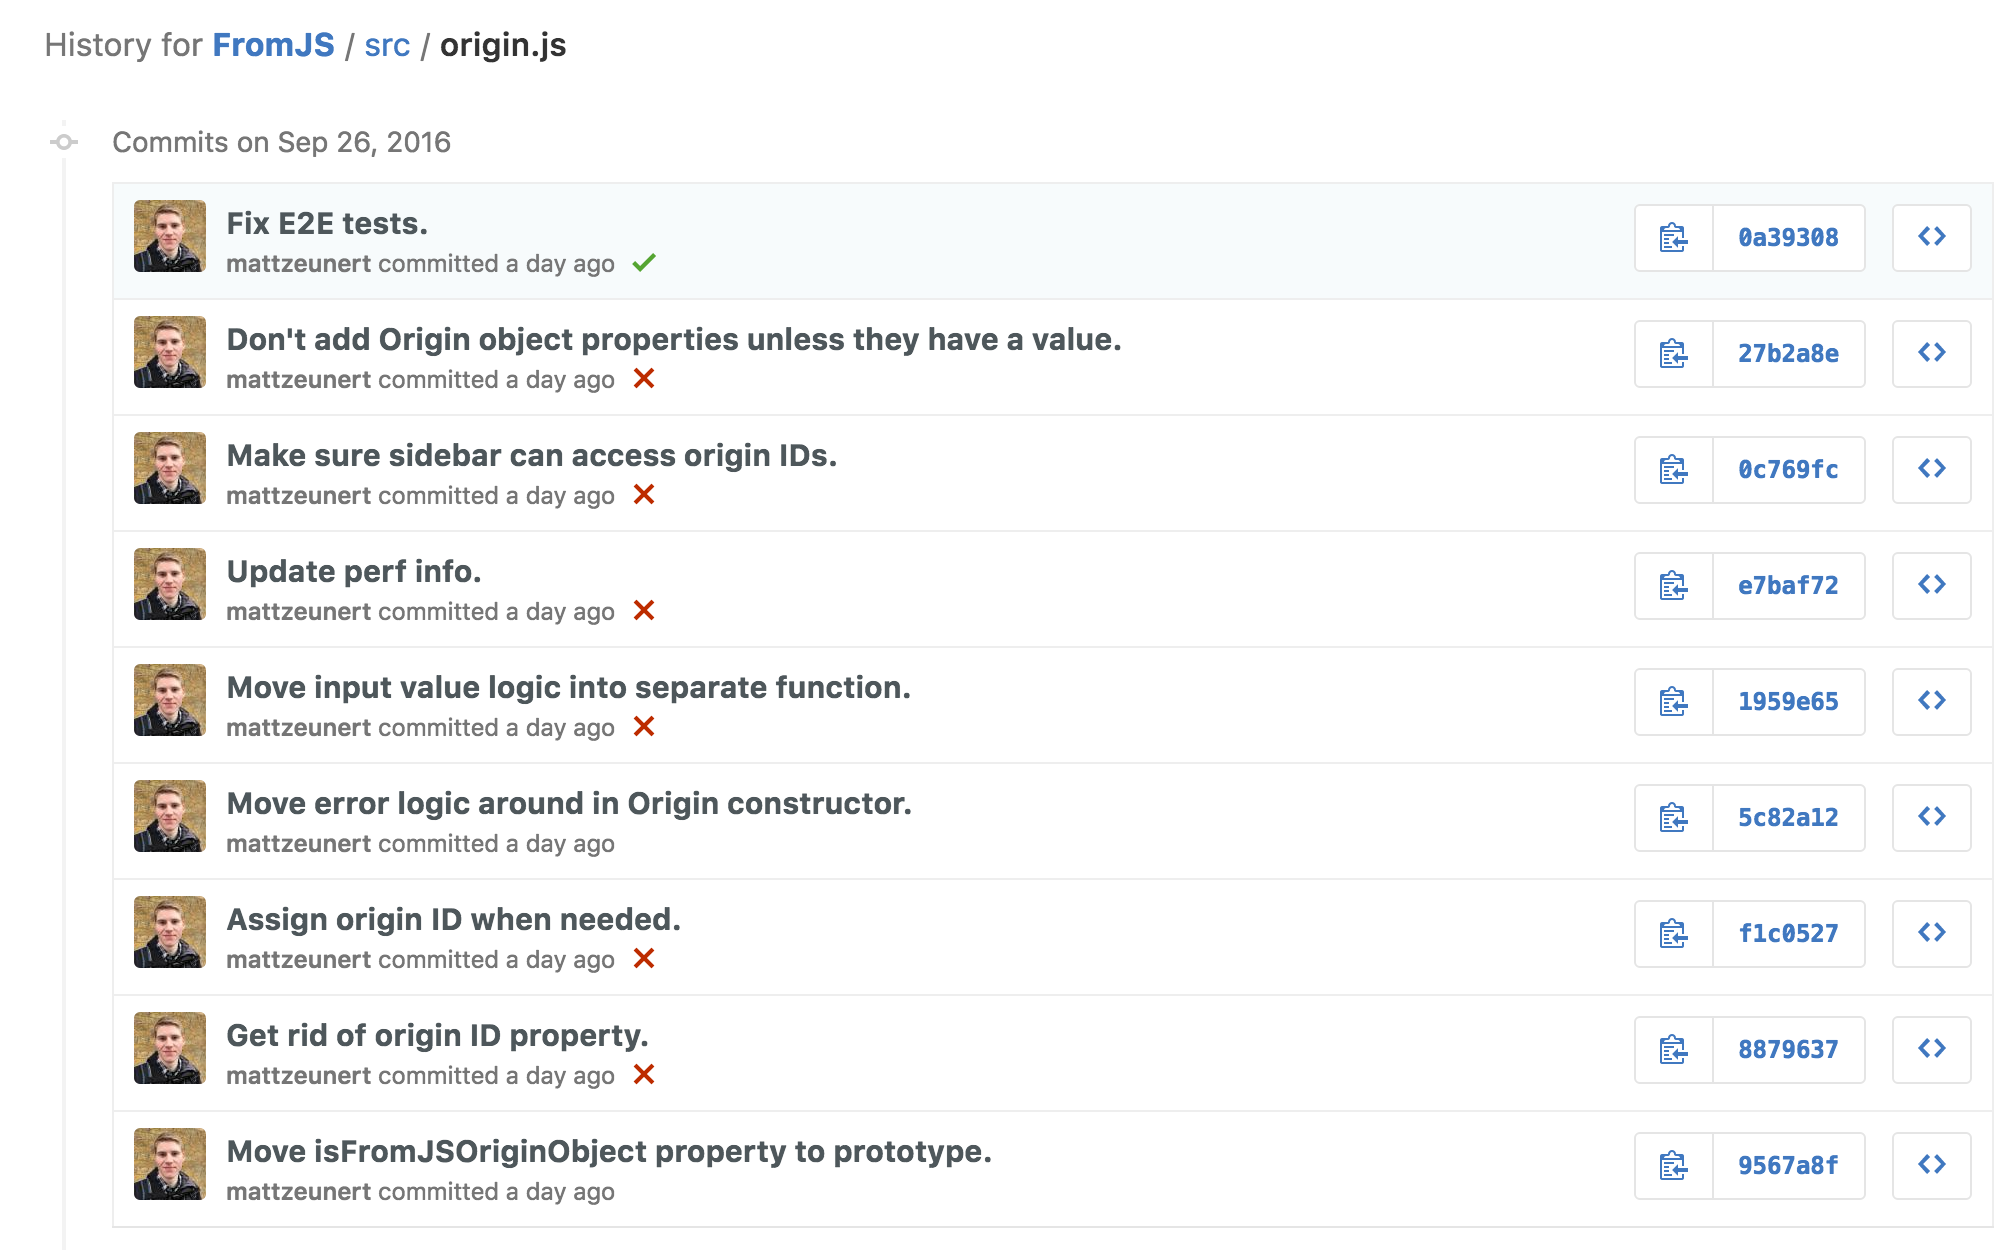Browse the code at commit f1c0527

(1931, 934)
